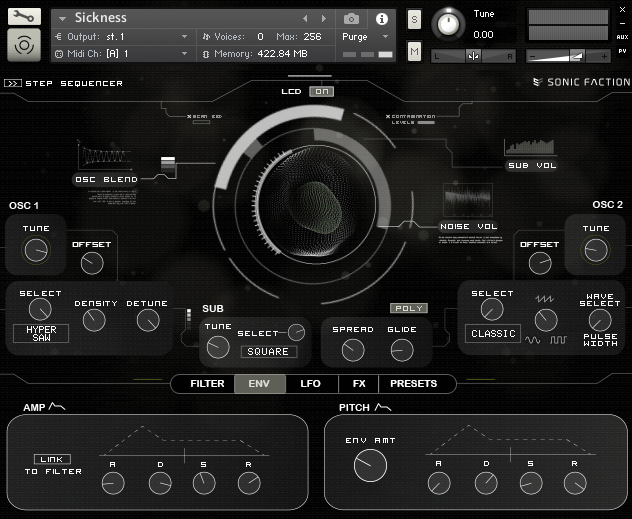Click the PV button
The width and height of the screenshot is (632, 519).
point(622,51)
